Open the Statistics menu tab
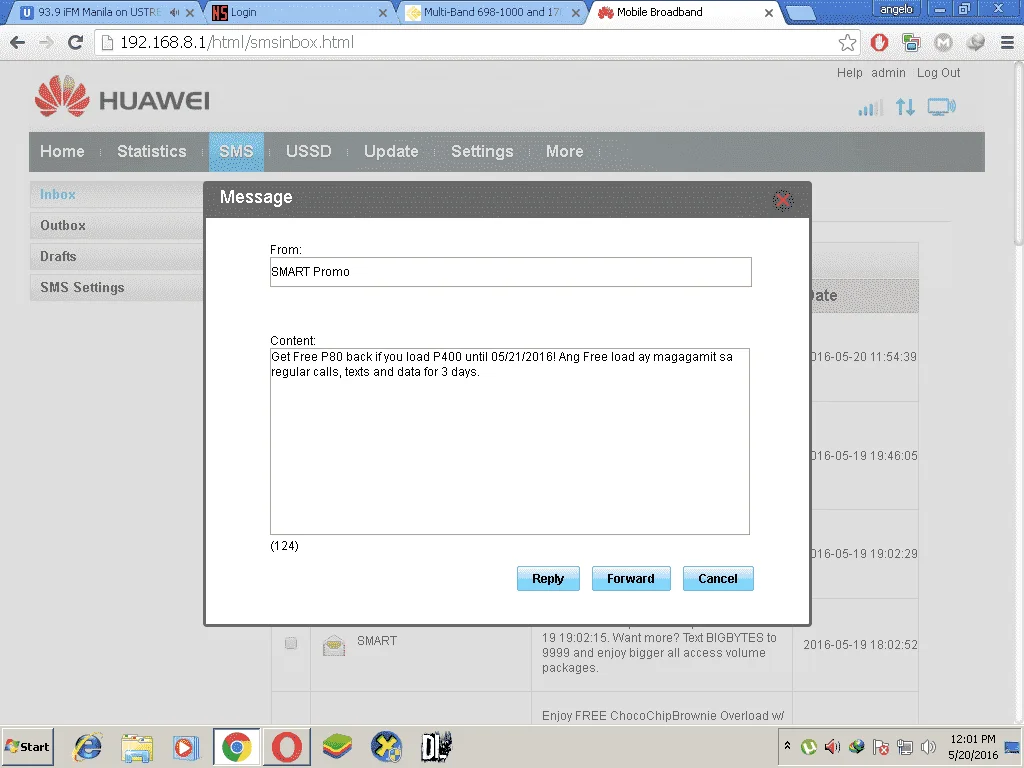The image size is (1024, 768). point(152,152)
